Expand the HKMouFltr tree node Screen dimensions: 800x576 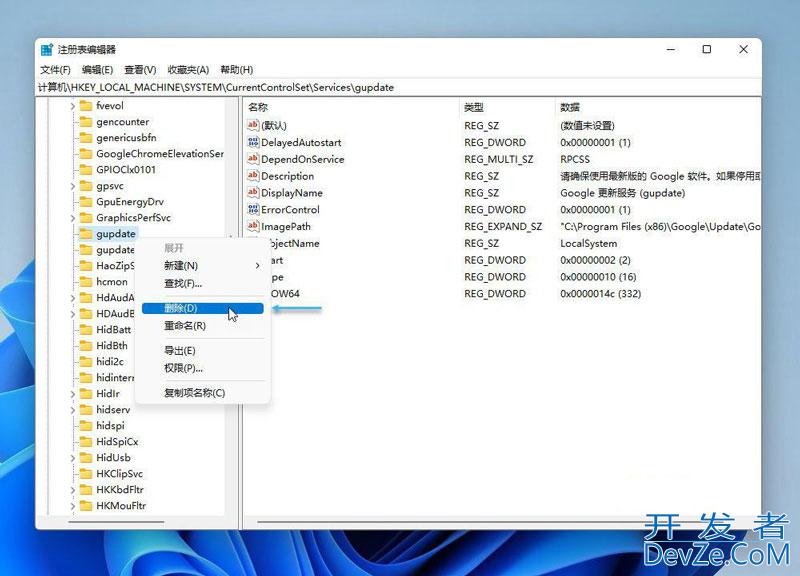point(72,506)
